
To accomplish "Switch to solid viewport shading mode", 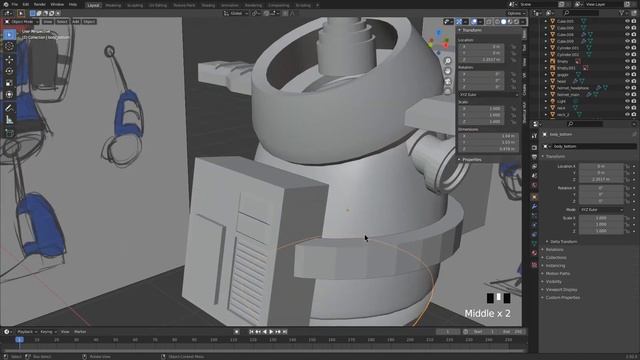I will tap(504, 22).
